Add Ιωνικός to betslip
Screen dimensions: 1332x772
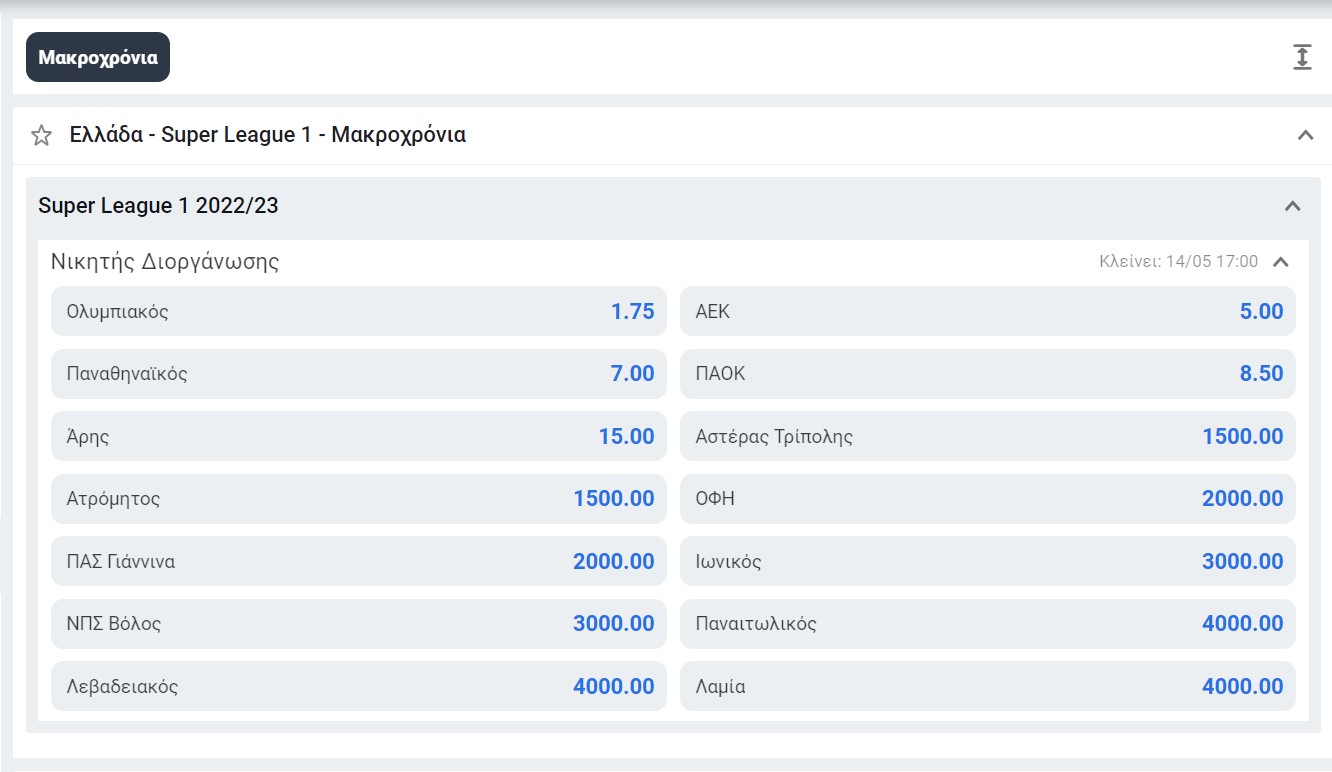pyautogui.click(x=988, y=561)
